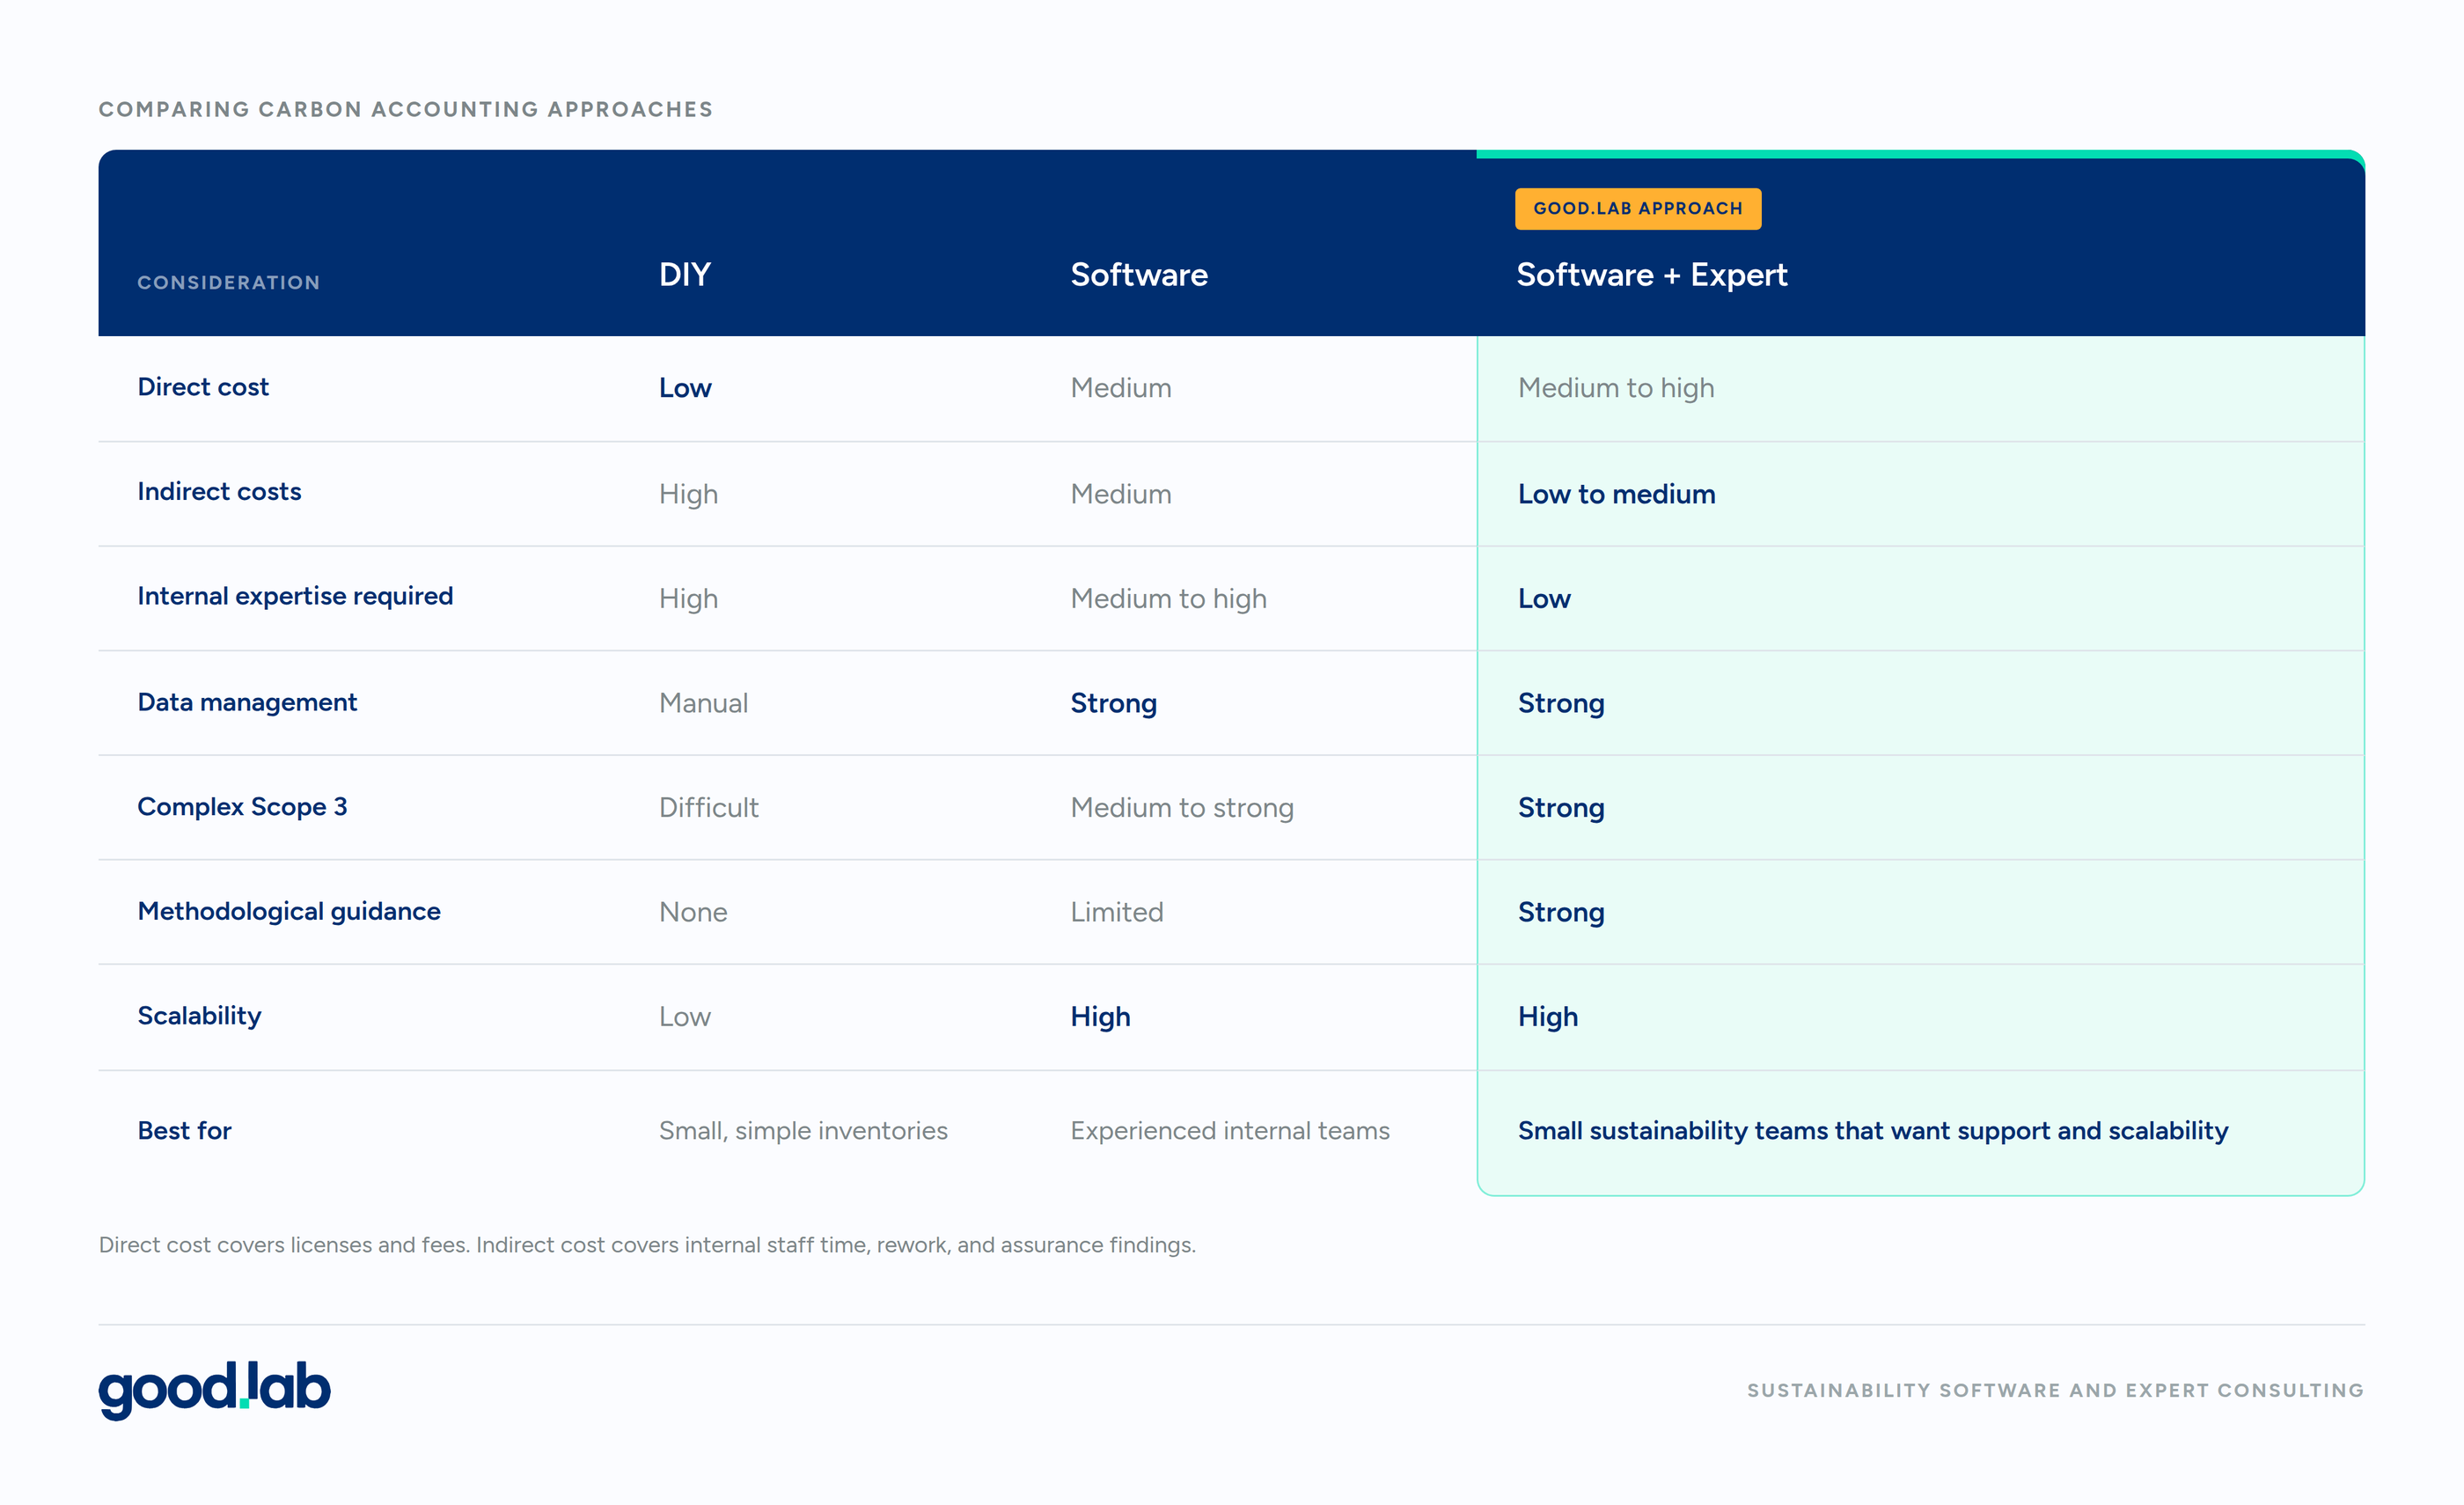Click the Scalability row label

(x=199, y=1016)
